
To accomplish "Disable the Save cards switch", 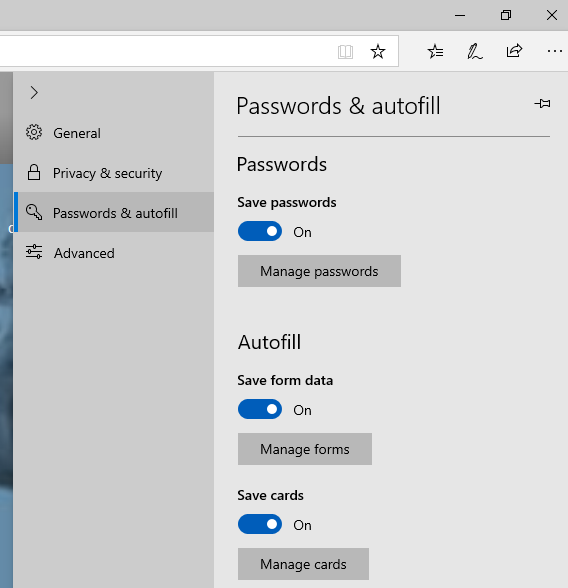I will click(x=260, y=524).
